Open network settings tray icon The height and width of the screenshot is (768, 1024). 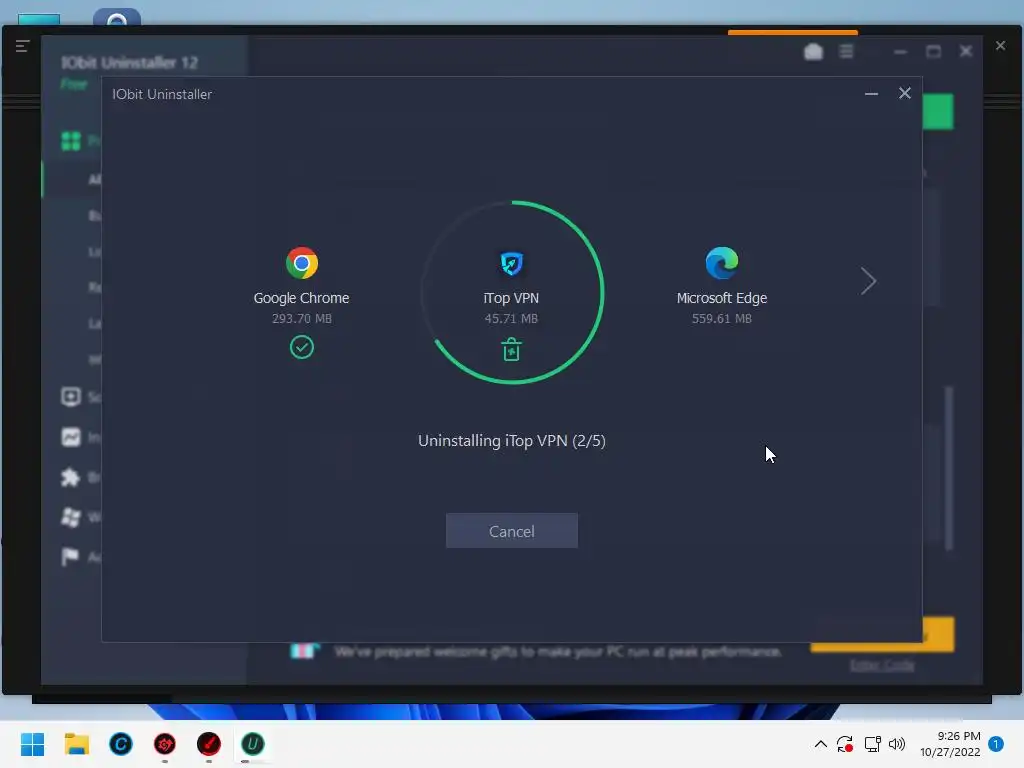tap(872, 744)
